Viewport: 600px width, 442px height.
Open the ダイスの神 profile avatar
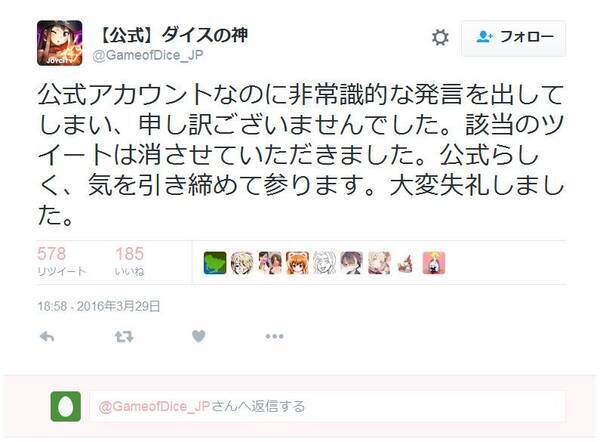pyautogui.click(x=59, y=43)
